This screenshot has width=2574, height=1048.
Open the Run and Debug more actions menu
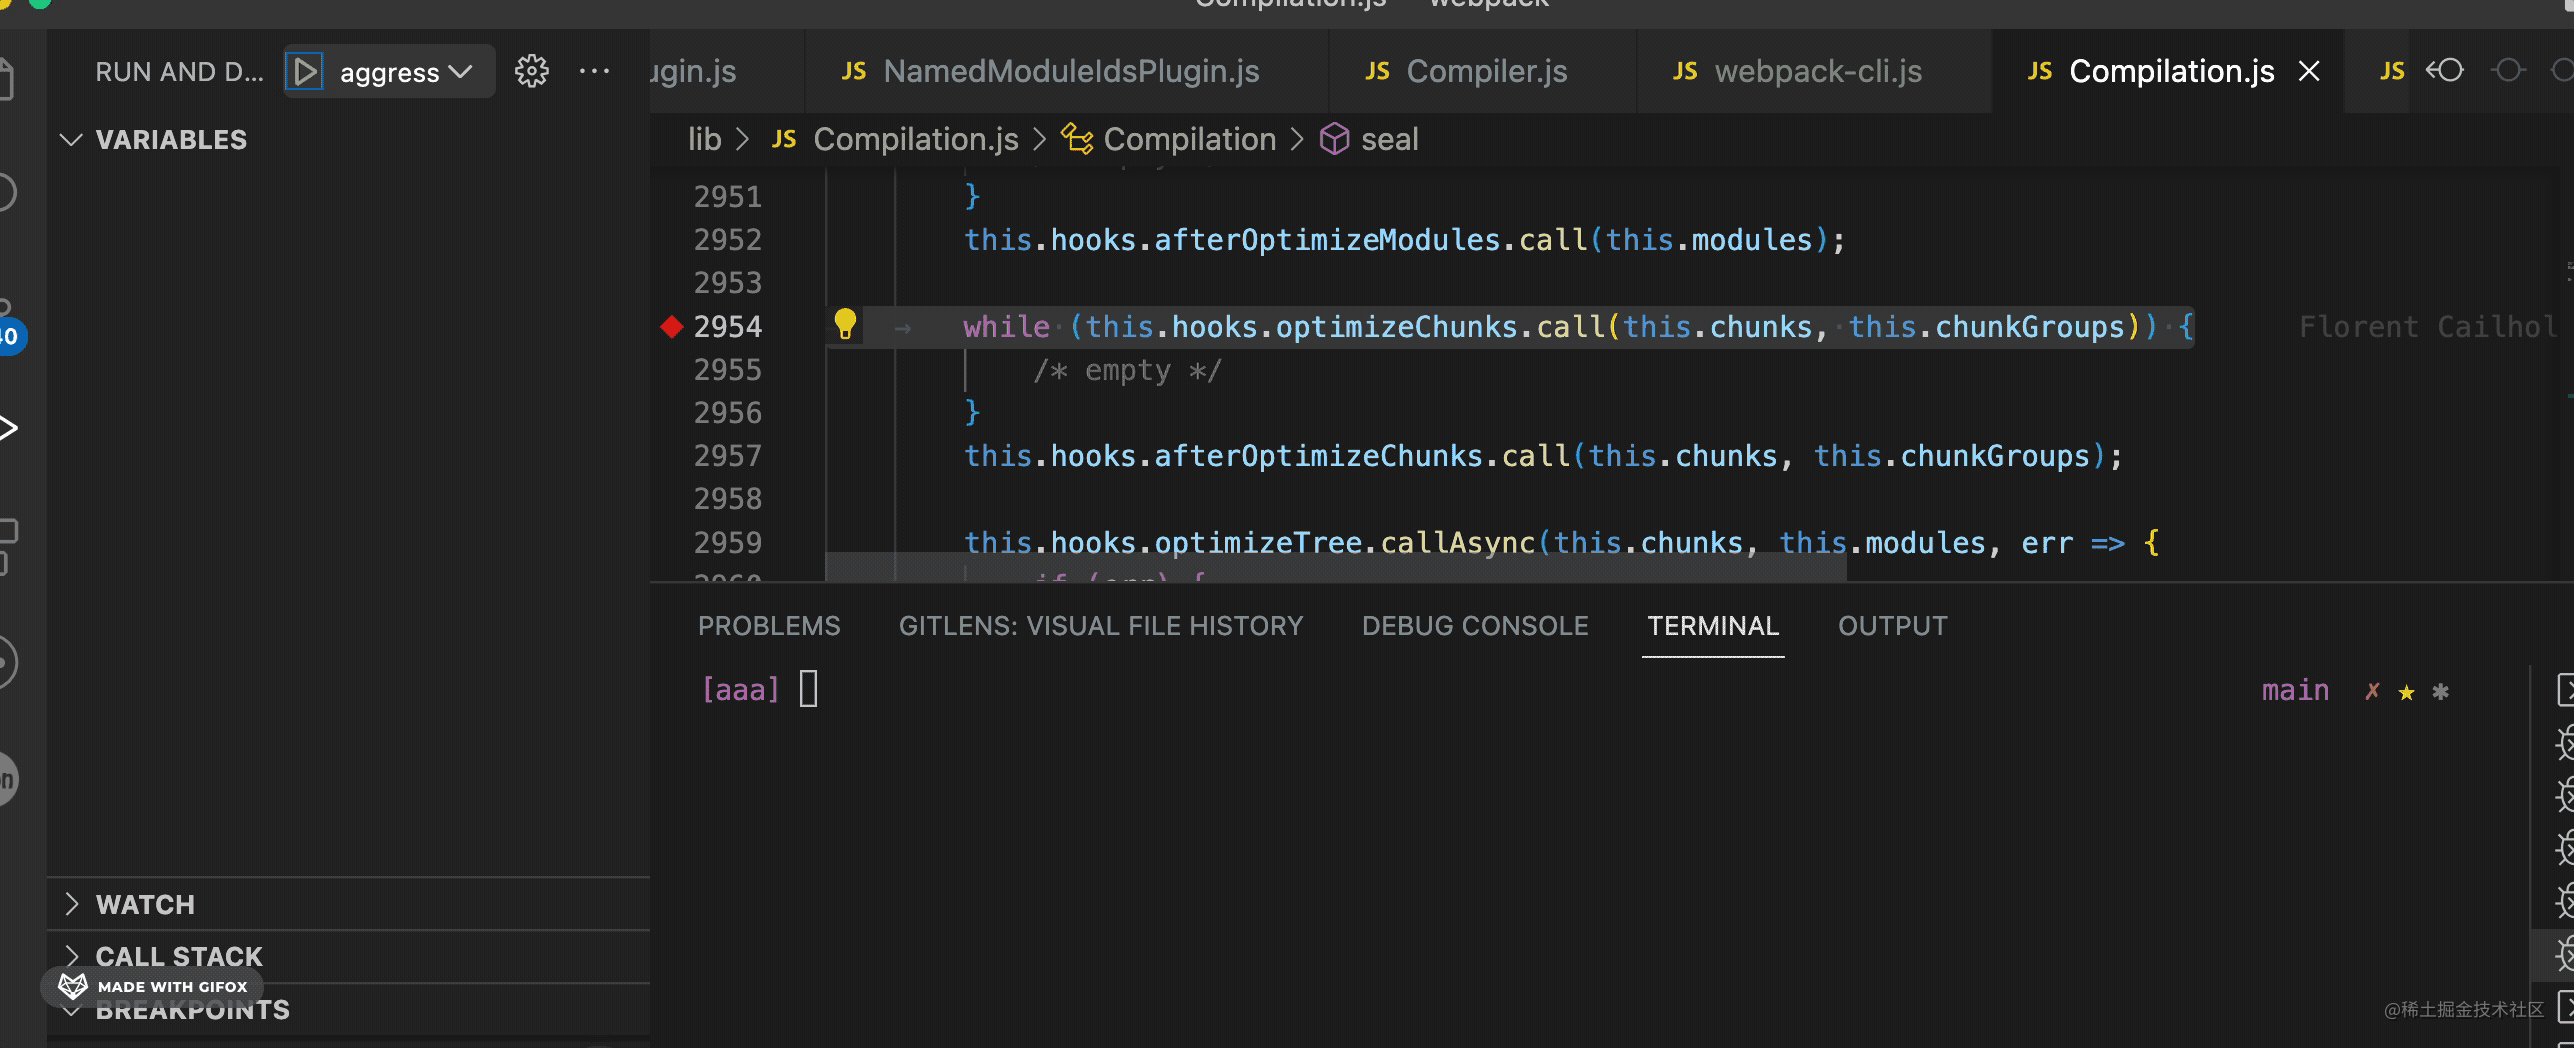(594, 72)
